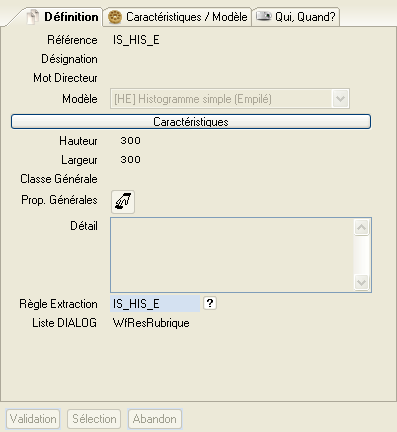This screenshot has width=397, height=432.
Task: Expand the Modèle dropdown arrow
Action: (x=340, y=99)
